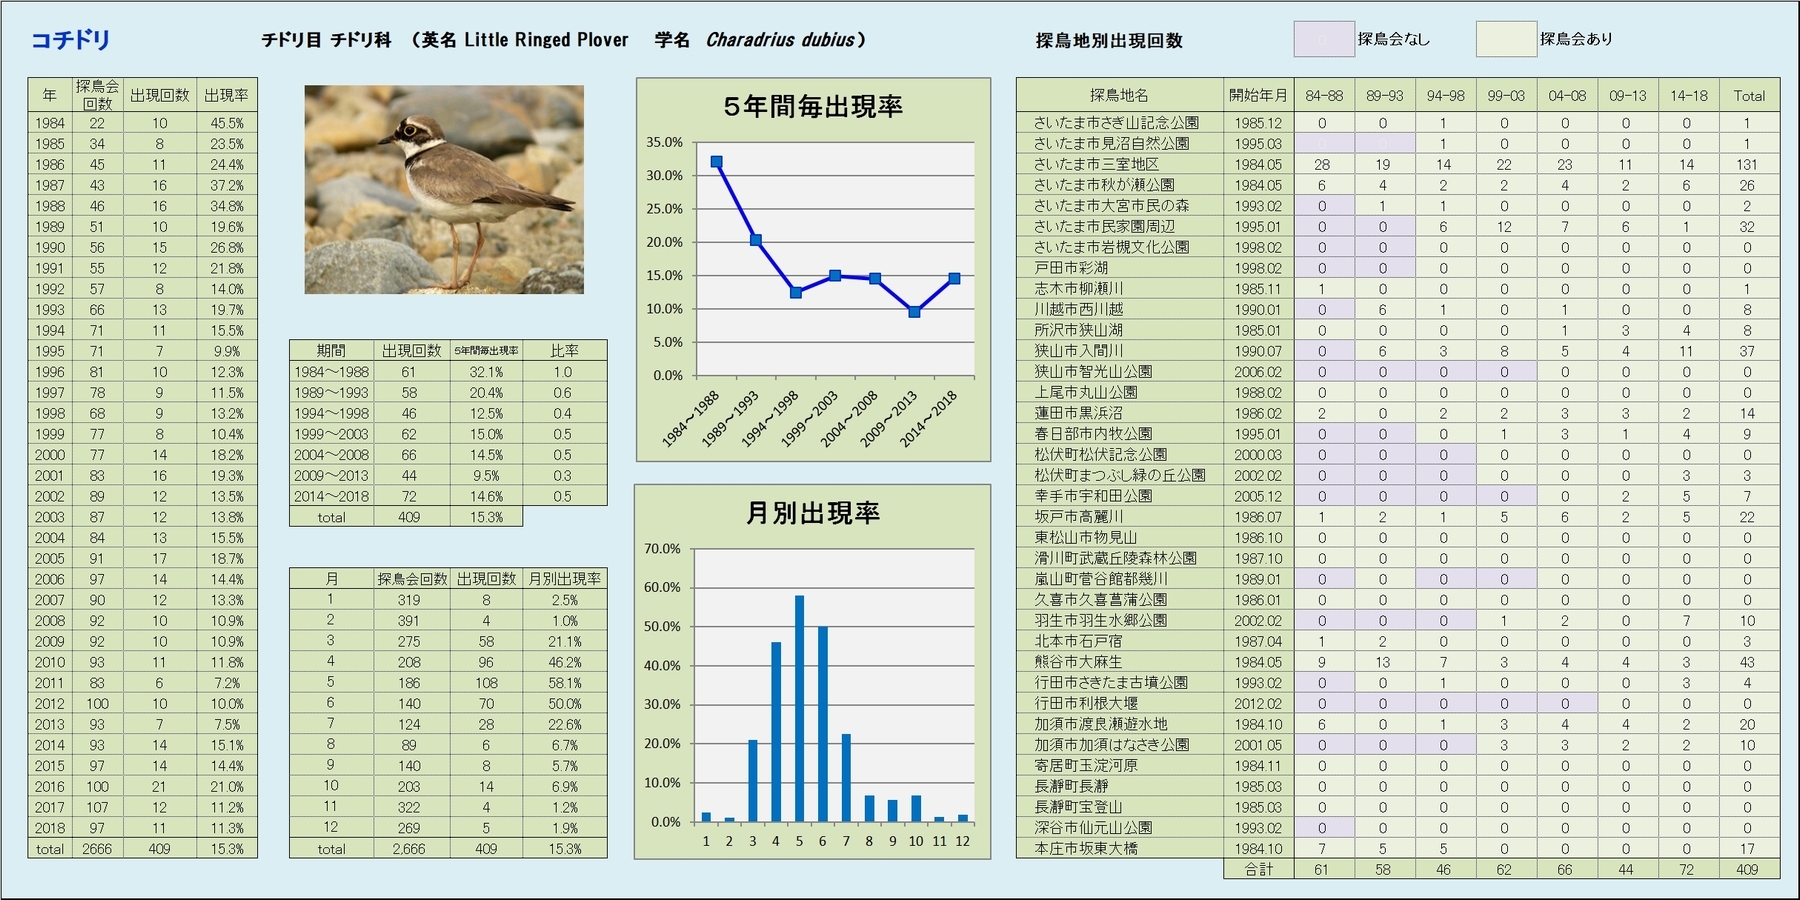Select the 合計 cell below location table

click(1258, 870)
